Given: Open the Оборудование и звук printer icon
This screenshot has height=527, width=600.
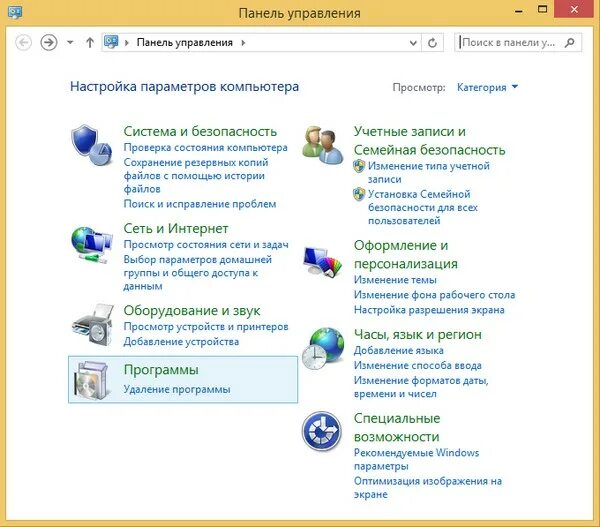Looking at the screenshot, I should [x=92, y=325].
